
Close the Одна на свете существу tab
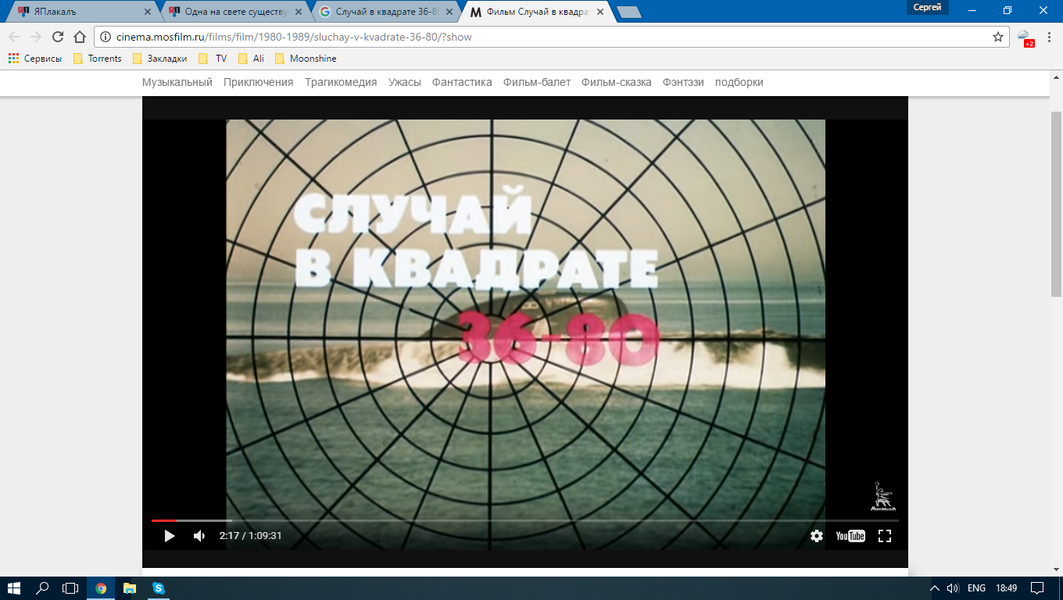[298, 12]
